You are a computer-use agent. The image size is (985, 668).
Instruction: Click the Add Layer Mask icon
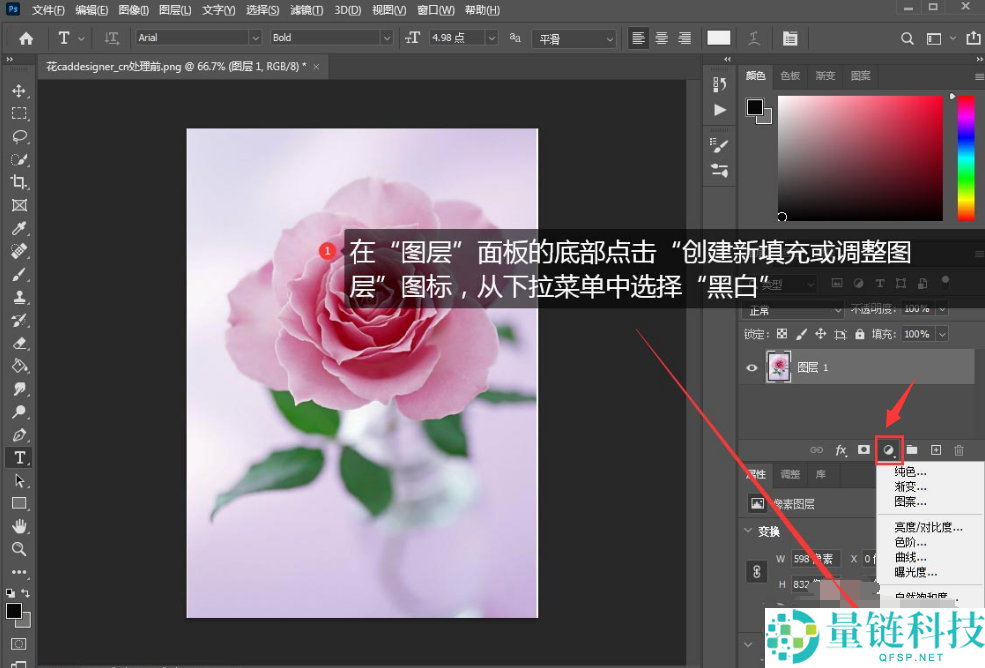point(863,450)
